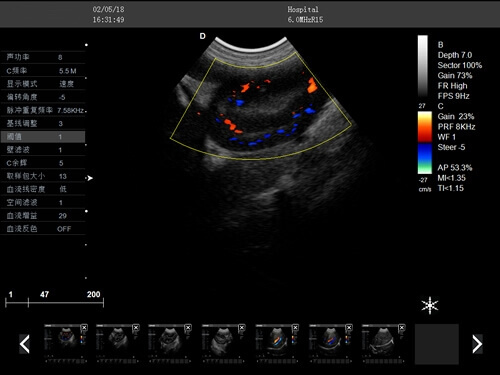Change the 显示模式 速度 option
500x375 pixels.
(43, 84)
